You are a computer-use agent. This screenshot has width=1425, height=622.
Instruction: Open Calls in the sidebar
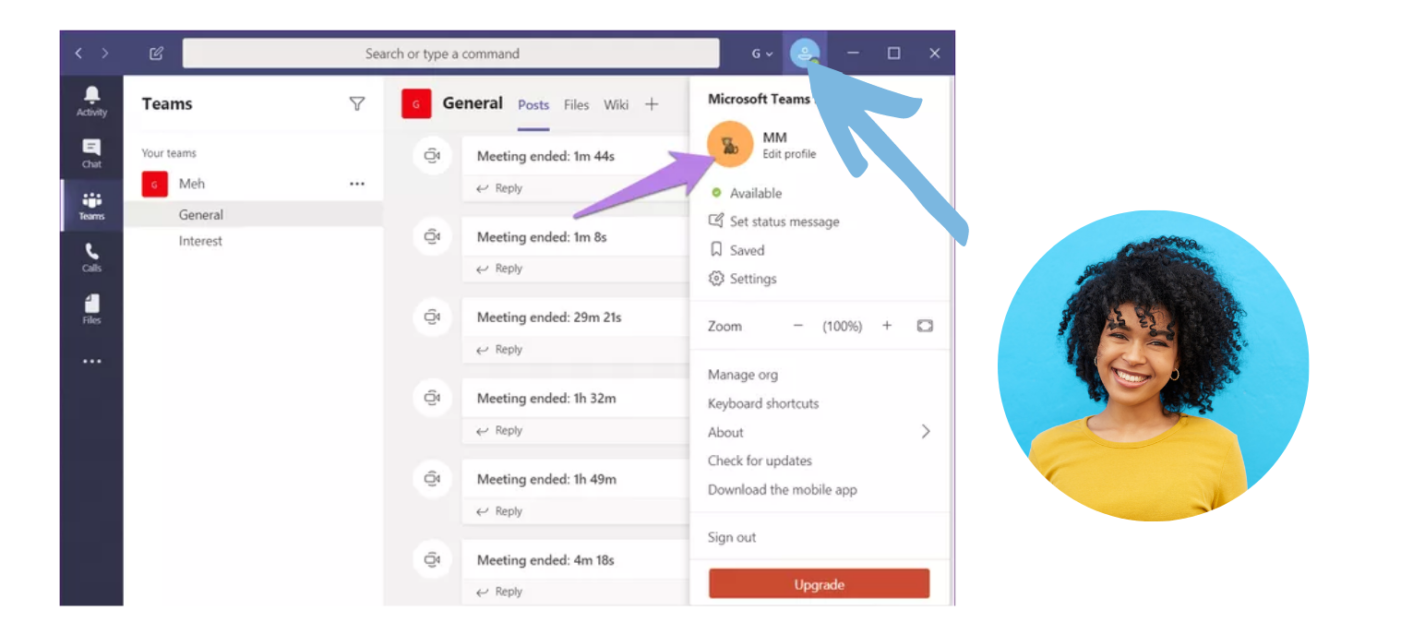click(x=92, y=257)
